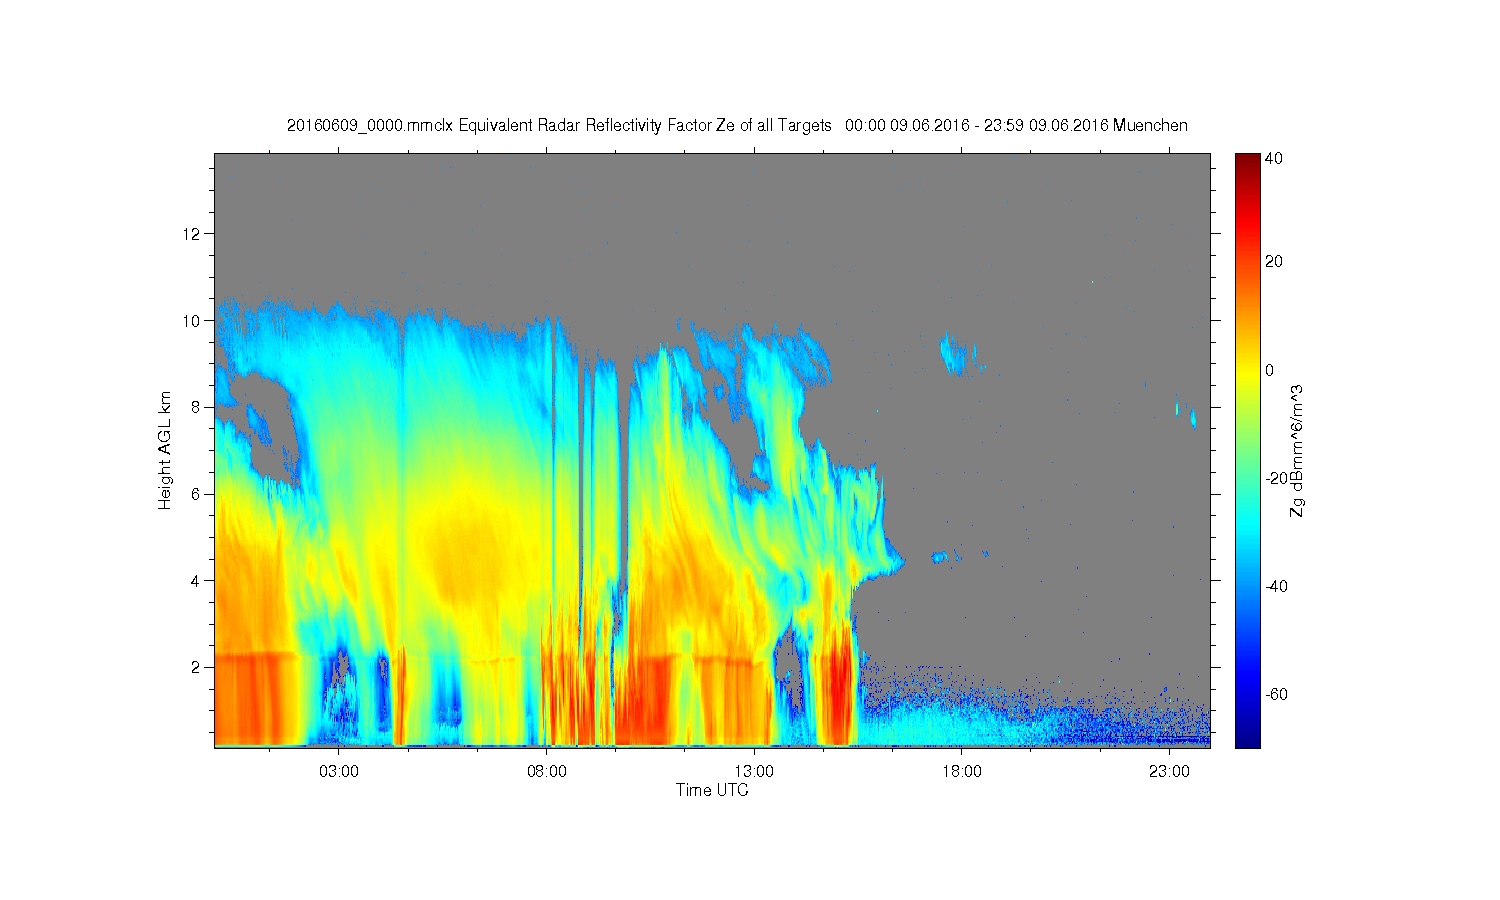Click the colorbar label '-20'
Screen dimensions: 1500x900
(1275, 478)
